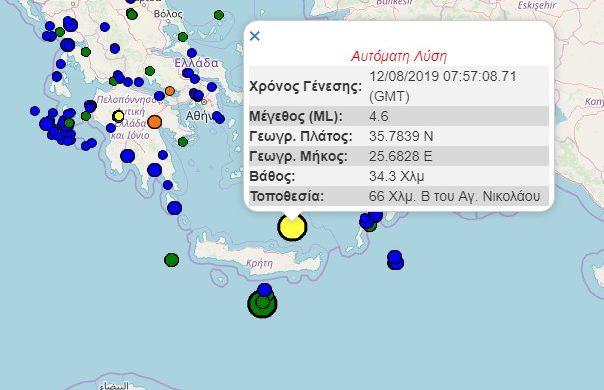
Task: Select the small orange marker near Corinth
Action: (169, 91)
